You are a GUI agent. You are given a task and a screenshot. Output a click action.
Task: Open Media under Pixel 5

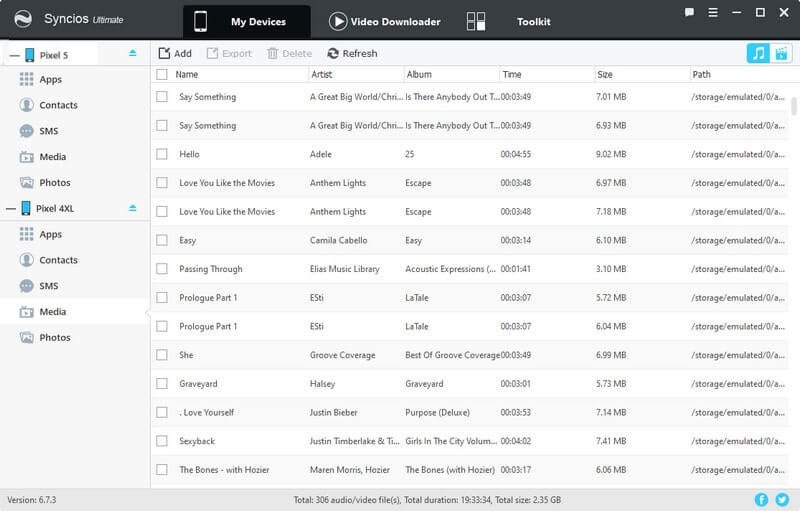tap(53, 157)
